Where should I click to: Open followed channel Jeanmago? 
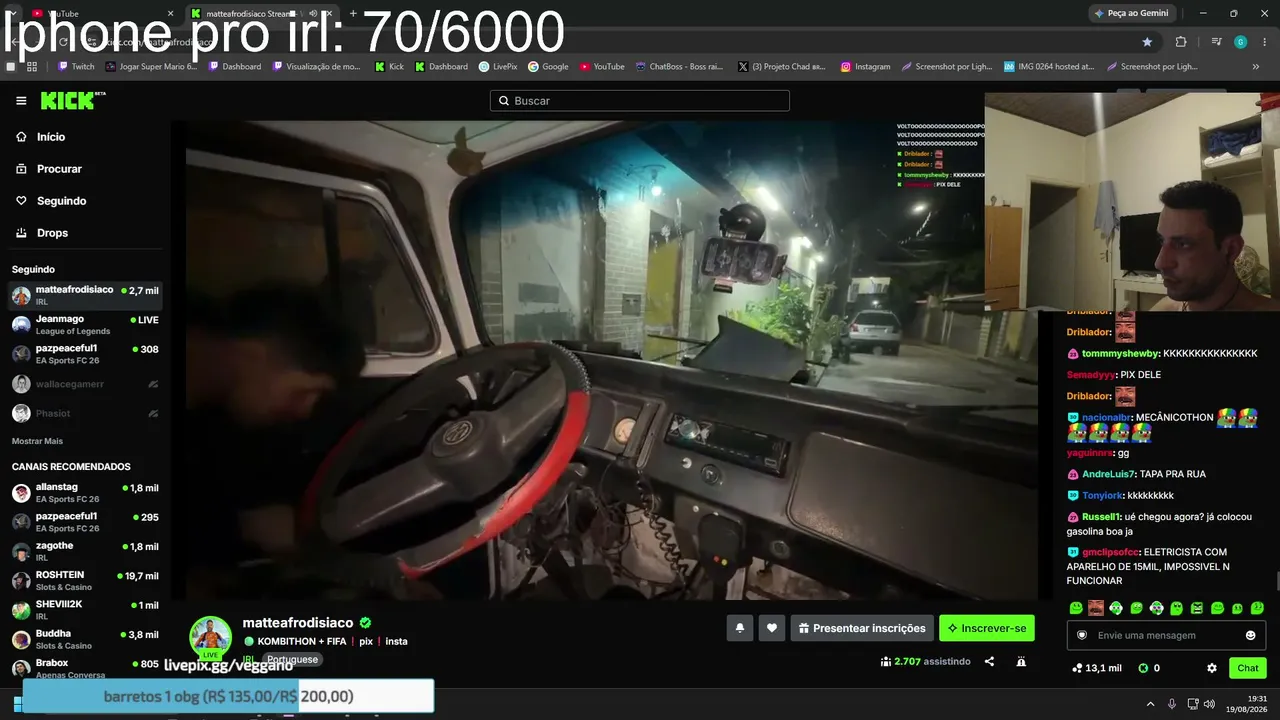click(85, 324)
